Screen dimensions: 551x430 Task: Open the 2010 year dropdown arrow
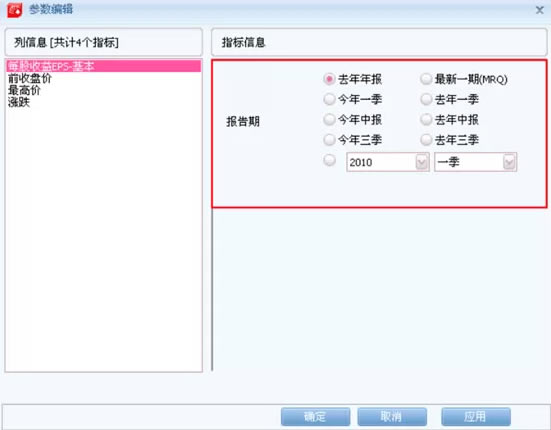pos(421,162)
